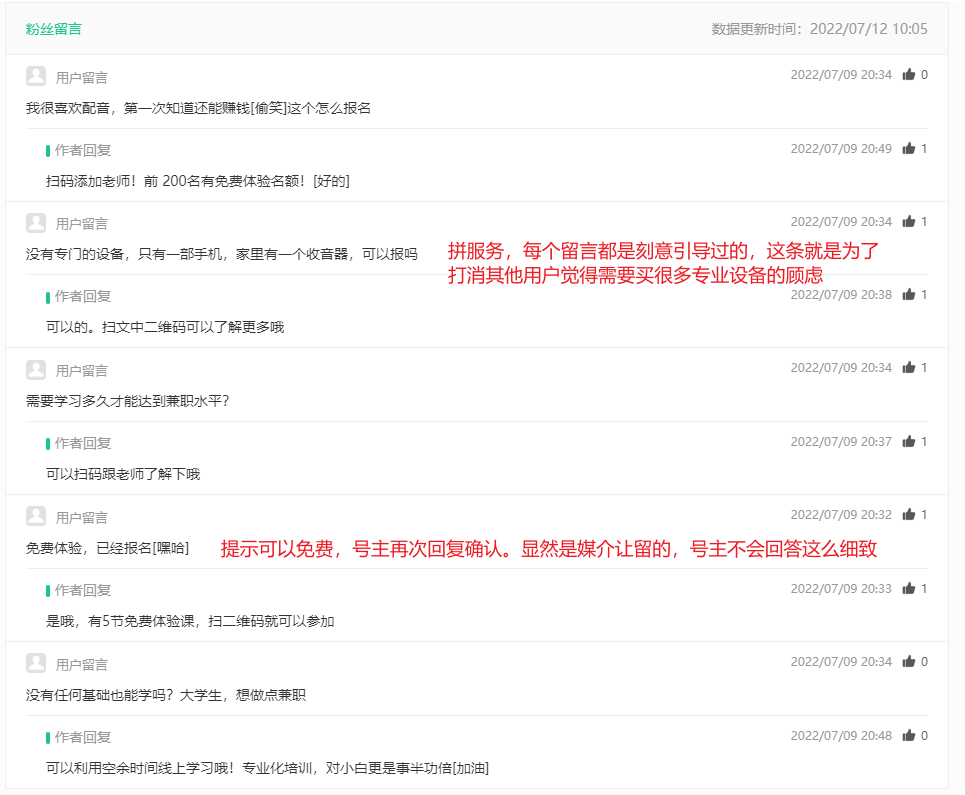Click comment text 免费体验，已经报名[嘿哈]

pyautogui.click(x=108, y=548)
